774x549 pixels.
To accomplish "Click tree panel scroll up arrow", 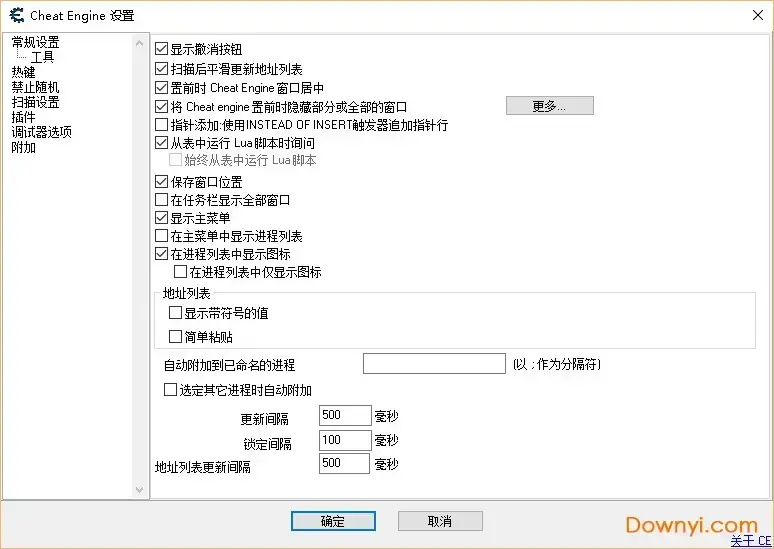I will pos(140,44).
